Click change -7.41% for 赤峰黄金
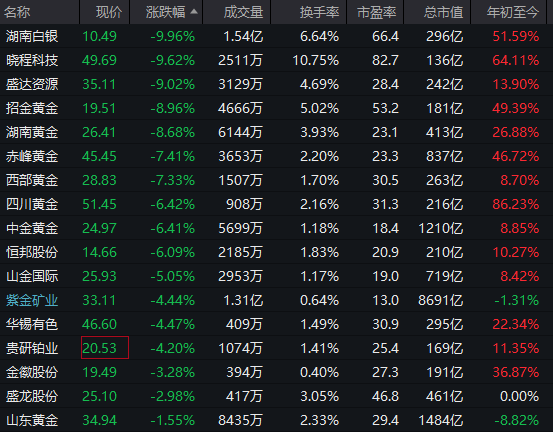Image resolution: width=553 pixels, height=432 pixels. coord(172,156)
